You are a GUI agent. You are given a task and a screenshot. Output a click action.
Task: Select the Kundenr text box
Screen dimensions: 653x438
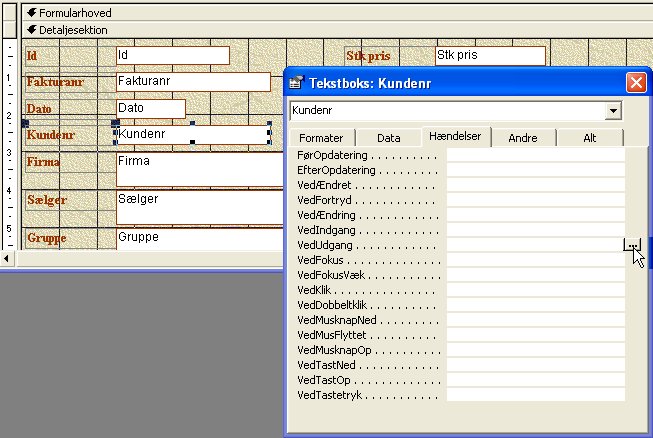pyautogui.click(x=193, y=134)
